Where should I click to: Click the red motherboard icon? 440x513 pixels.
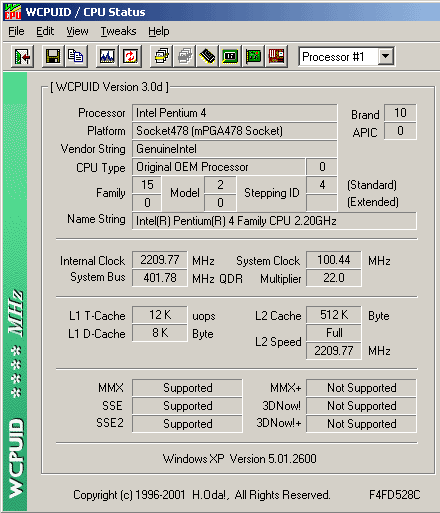[276, 56]
